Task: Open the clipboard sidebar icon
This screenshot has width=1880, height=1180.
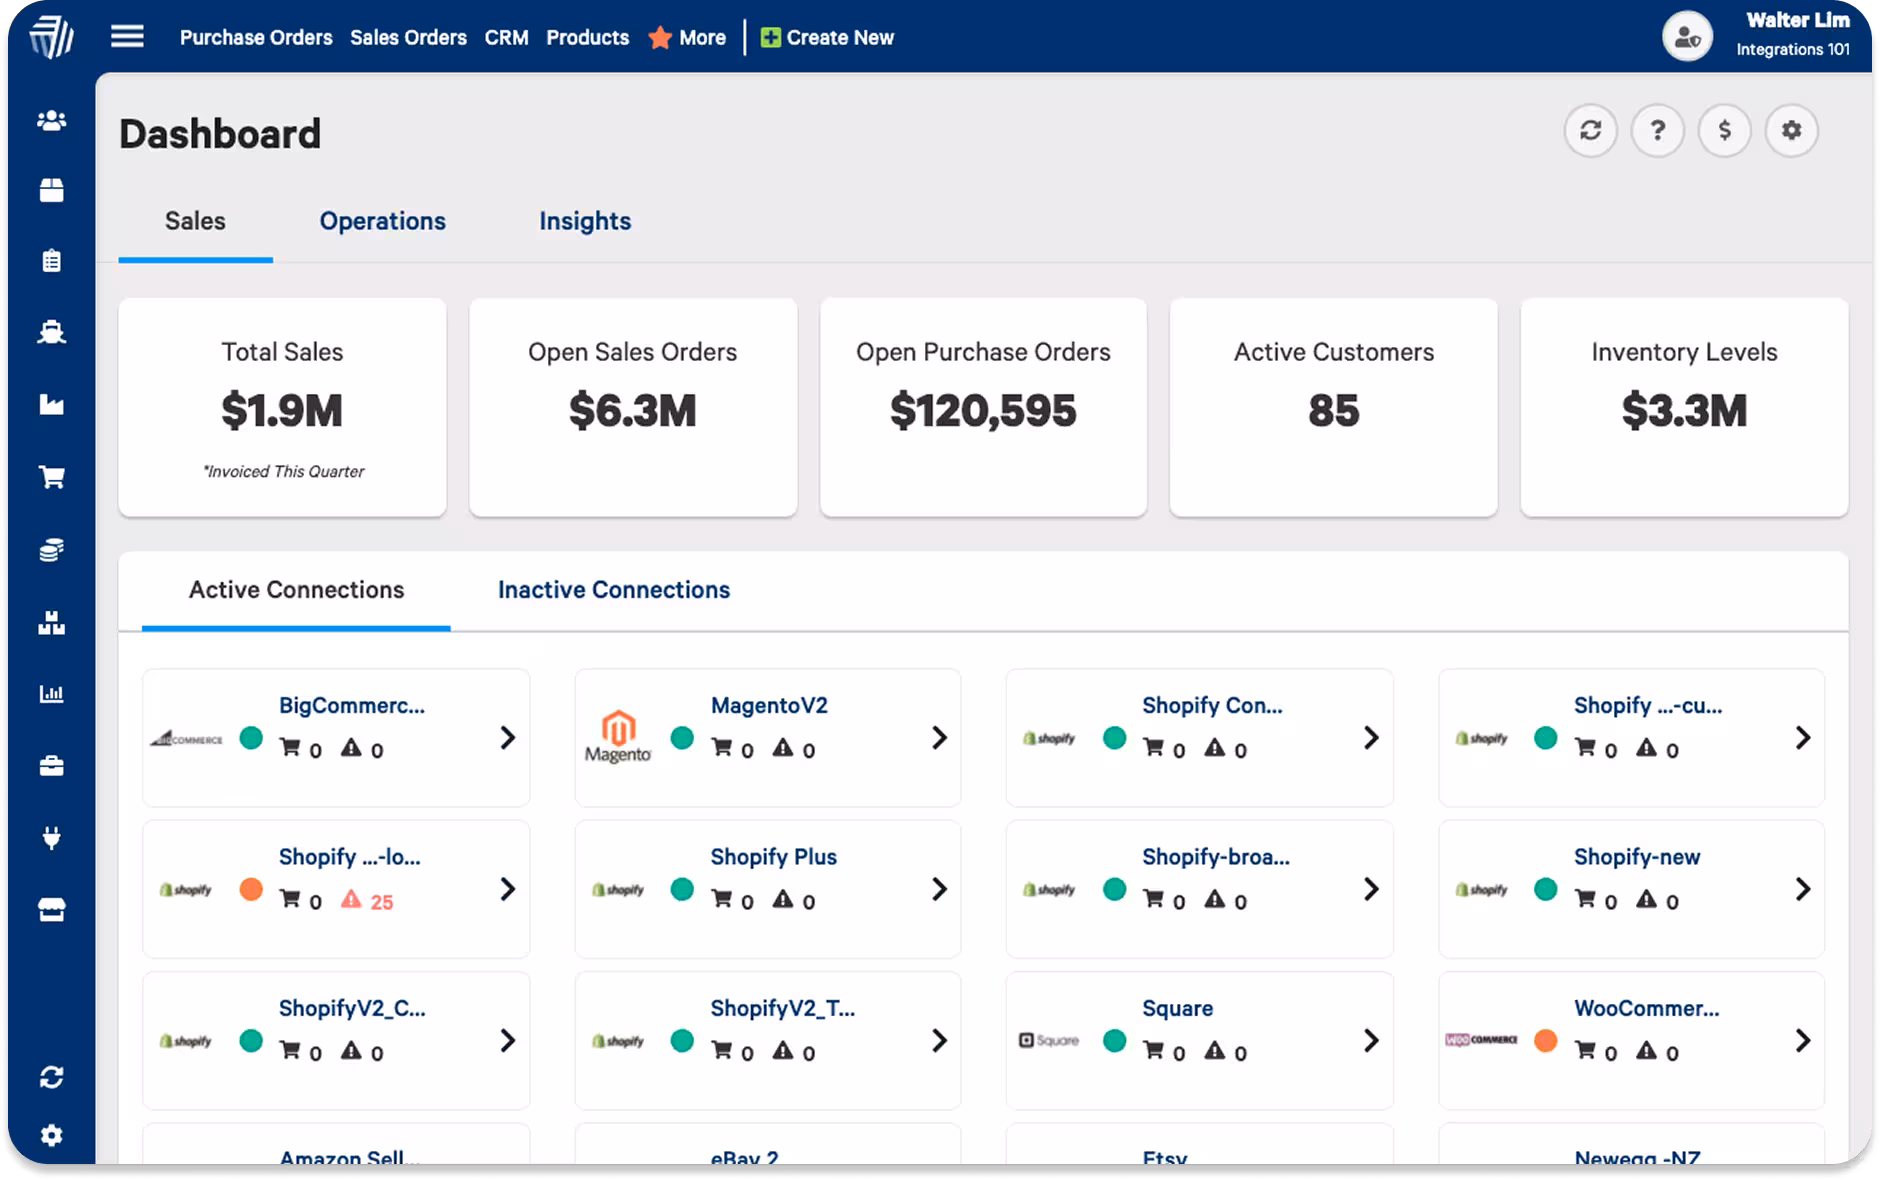Action: 51,261
